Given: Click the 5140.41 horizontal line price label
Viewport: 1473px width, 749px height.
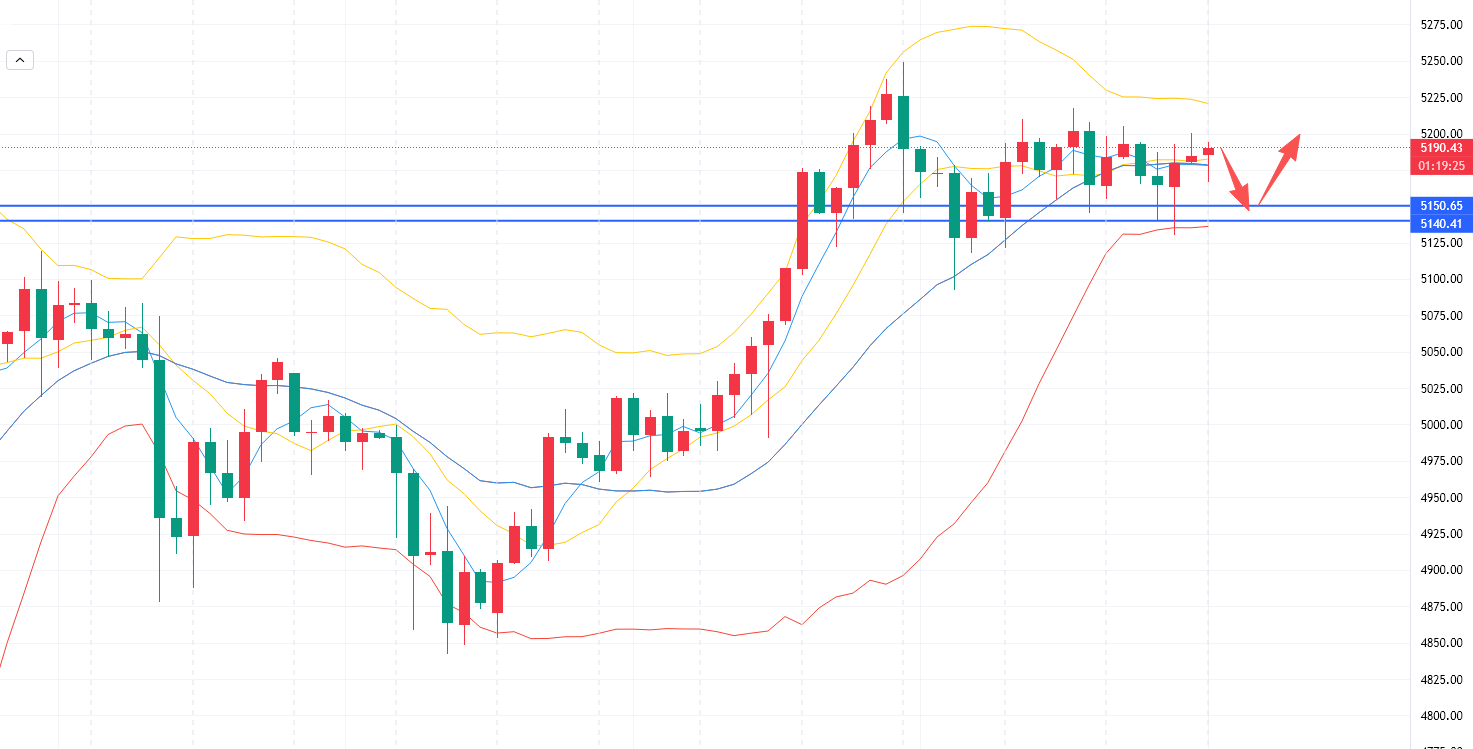Looking at the screenshot, I should tap(1440, 223).
